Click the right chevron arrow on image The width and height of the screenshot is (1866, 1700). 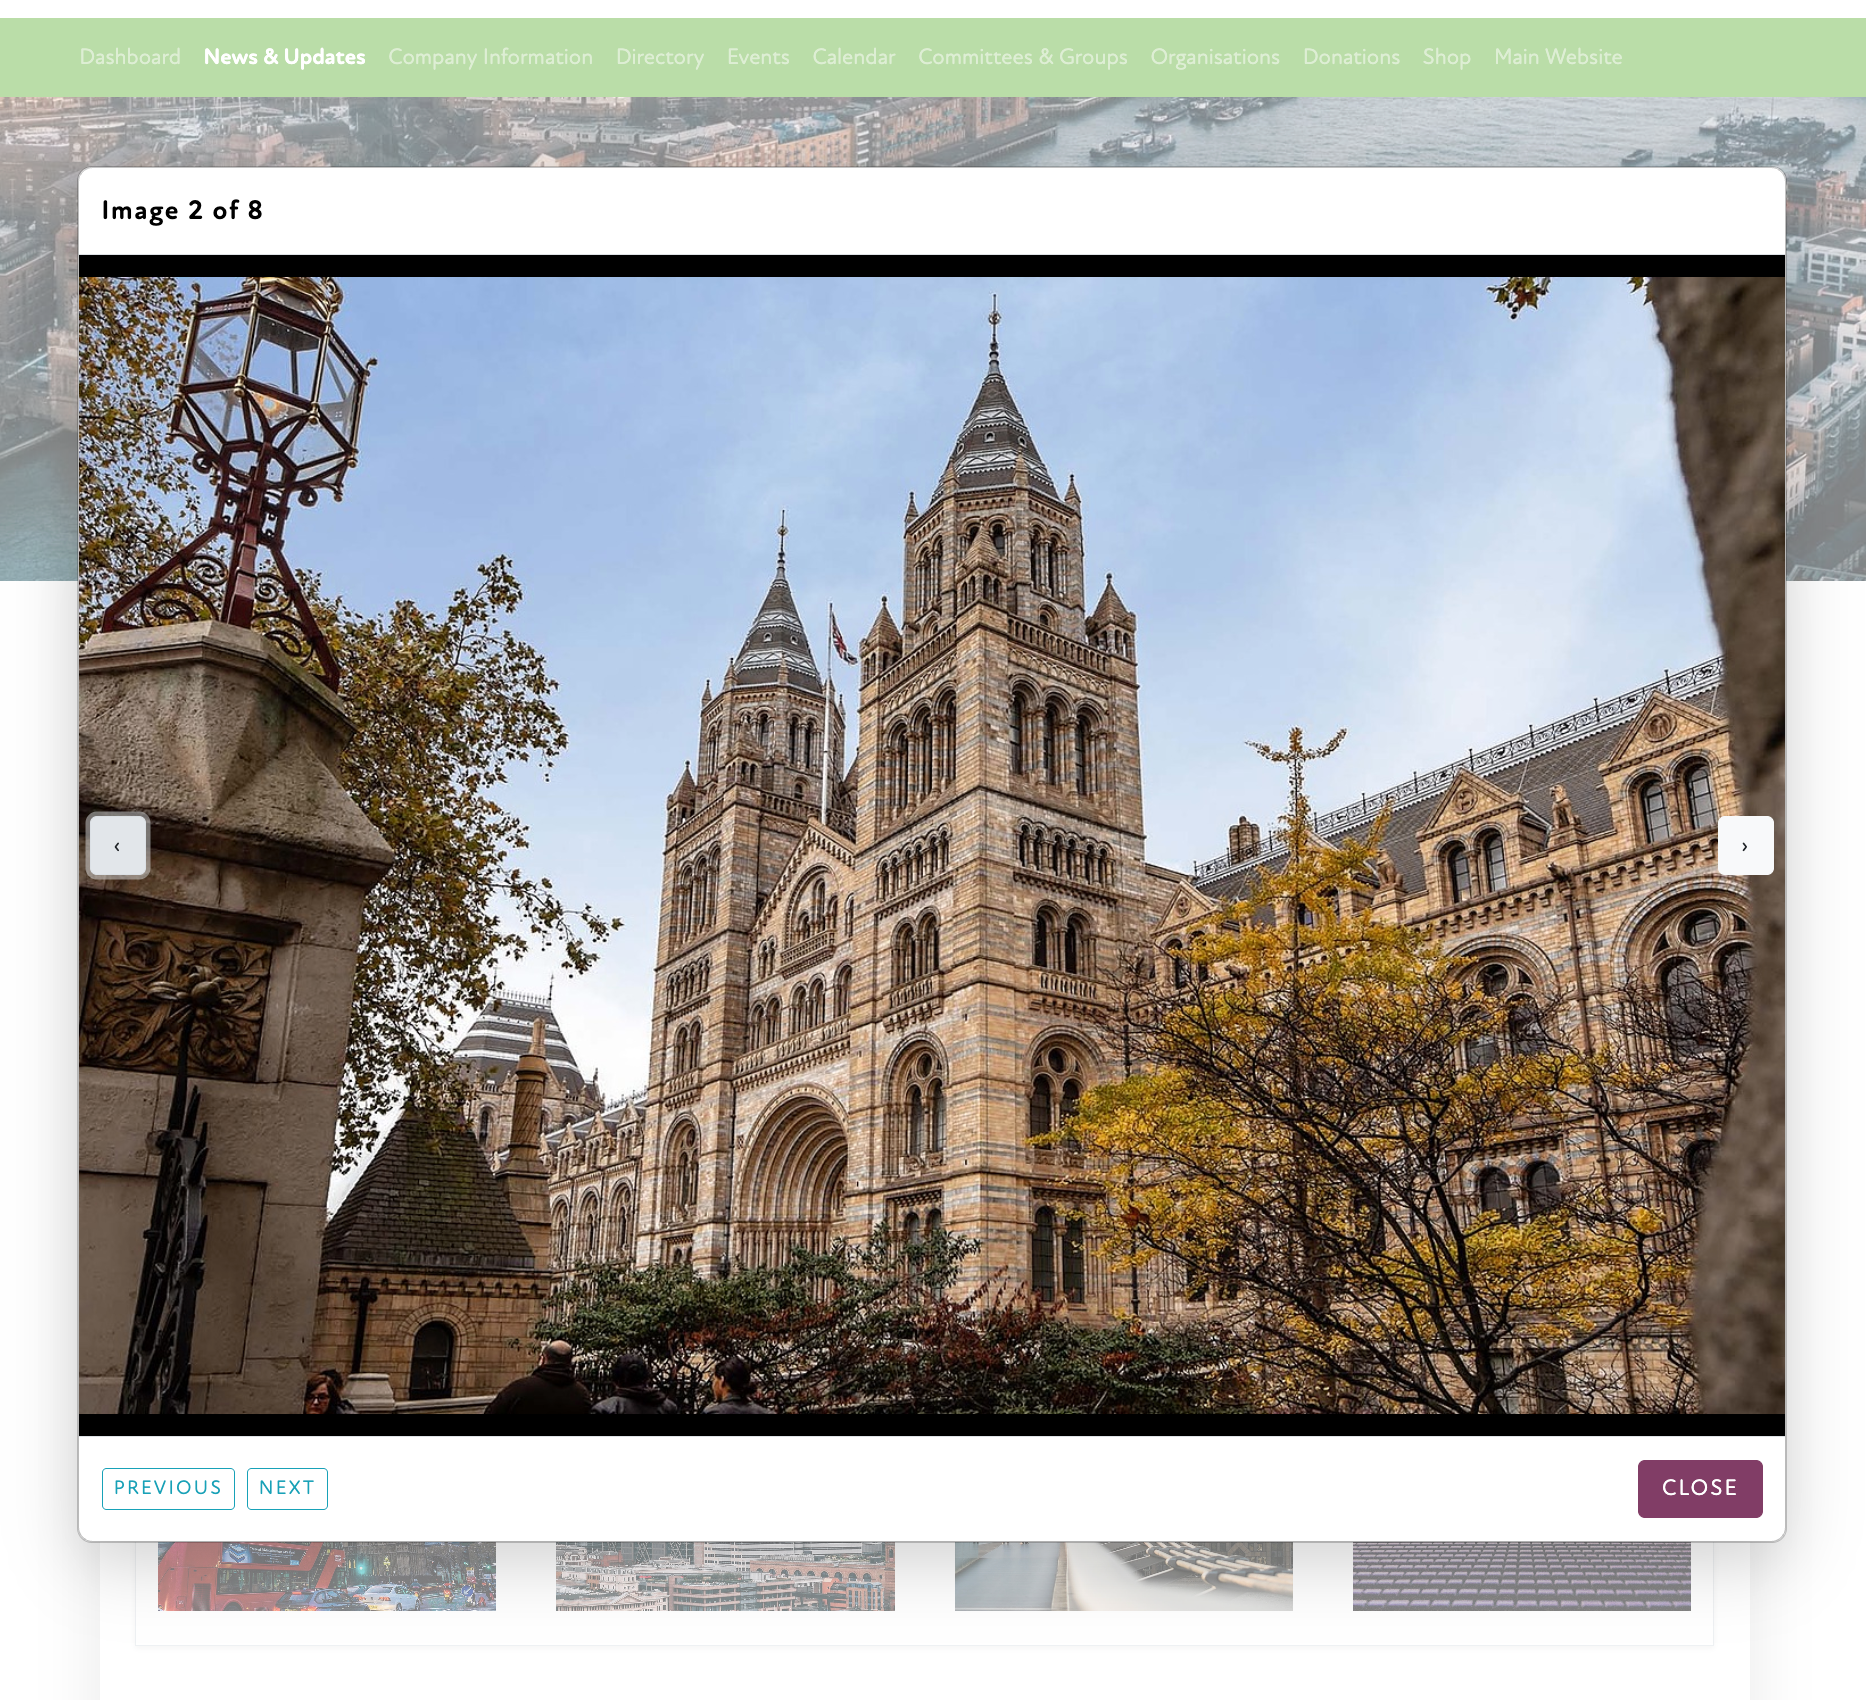tap(1745, 846)
